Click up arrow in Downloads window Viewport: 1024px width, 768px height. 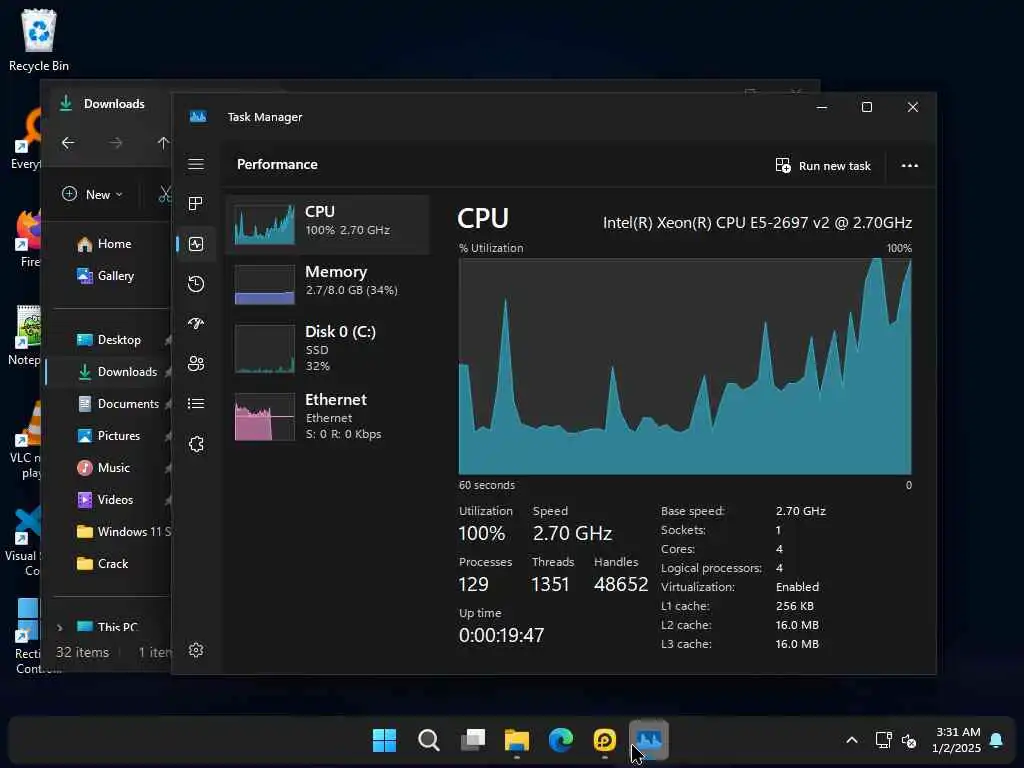tap(163, 142)
